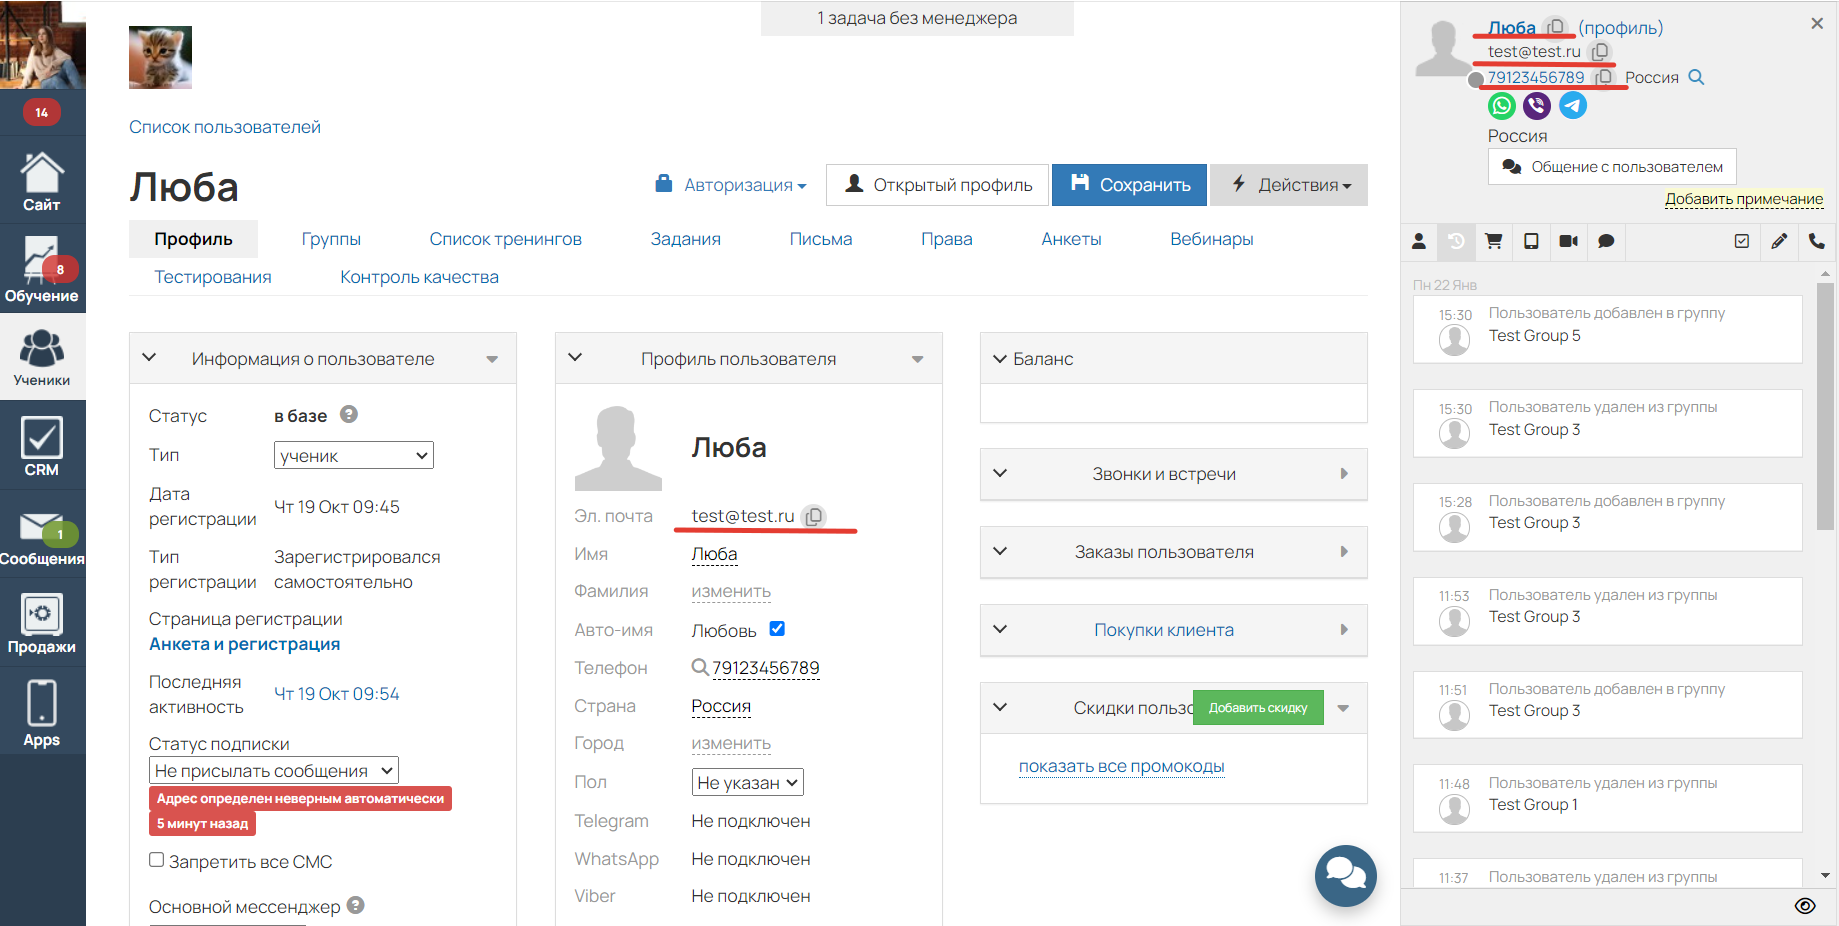
Task: Click the Добавить примечание link
Action: (x=1743, y=199)
